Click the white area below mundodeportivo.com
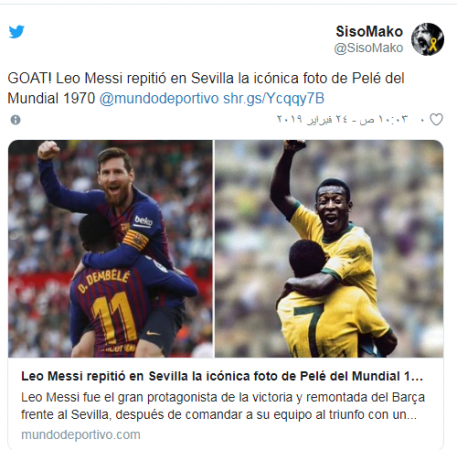 click(x=225, y=446)
